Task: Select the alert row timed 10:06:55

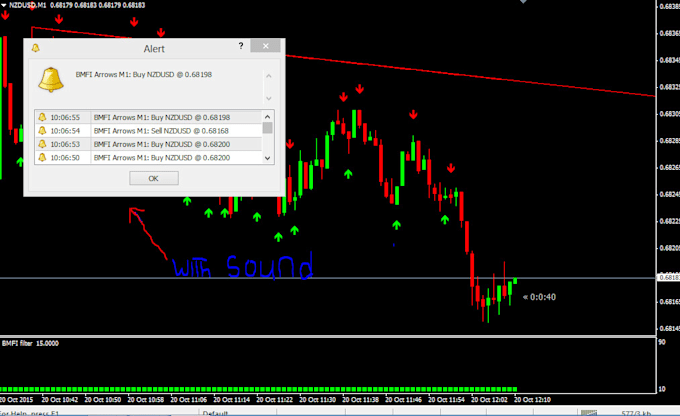Action: 148,117
